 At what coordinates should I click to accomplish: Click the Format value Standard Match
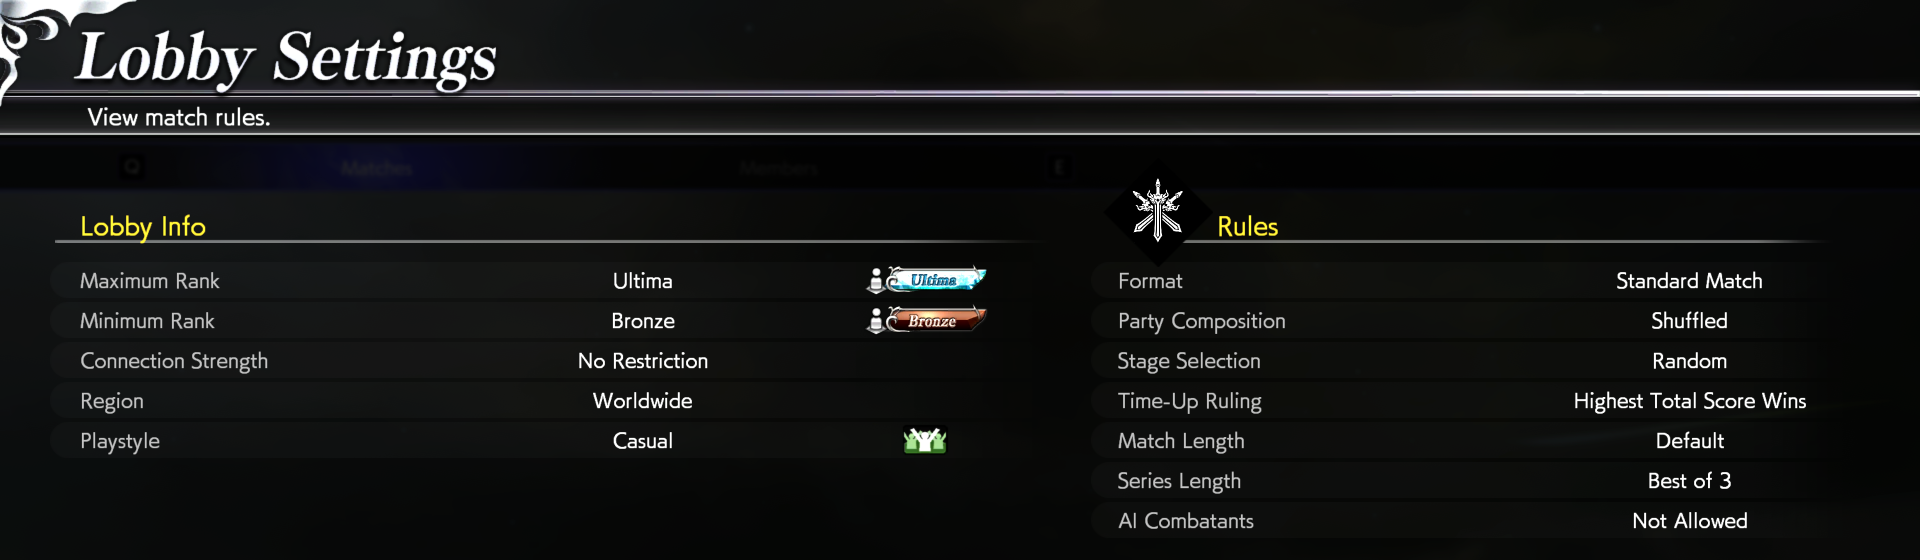click(x=1689, y=281)
